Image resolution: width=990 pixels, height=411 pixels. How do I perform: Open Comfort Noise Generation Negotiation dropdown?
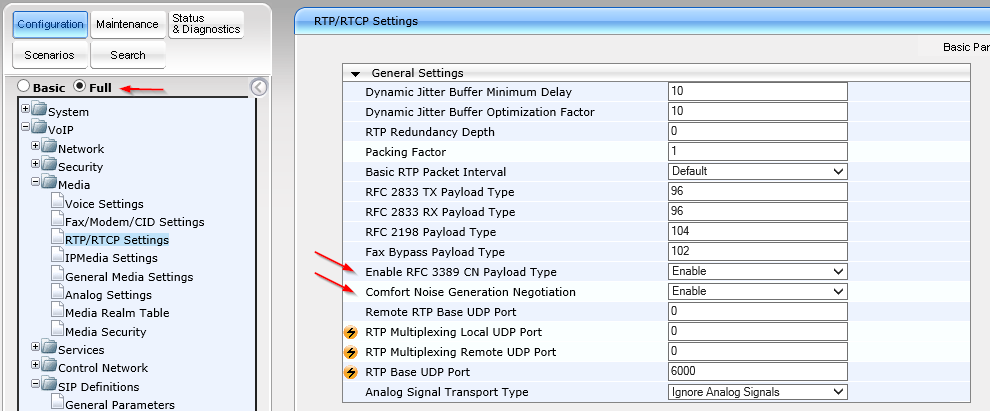(x=758, y=292)
